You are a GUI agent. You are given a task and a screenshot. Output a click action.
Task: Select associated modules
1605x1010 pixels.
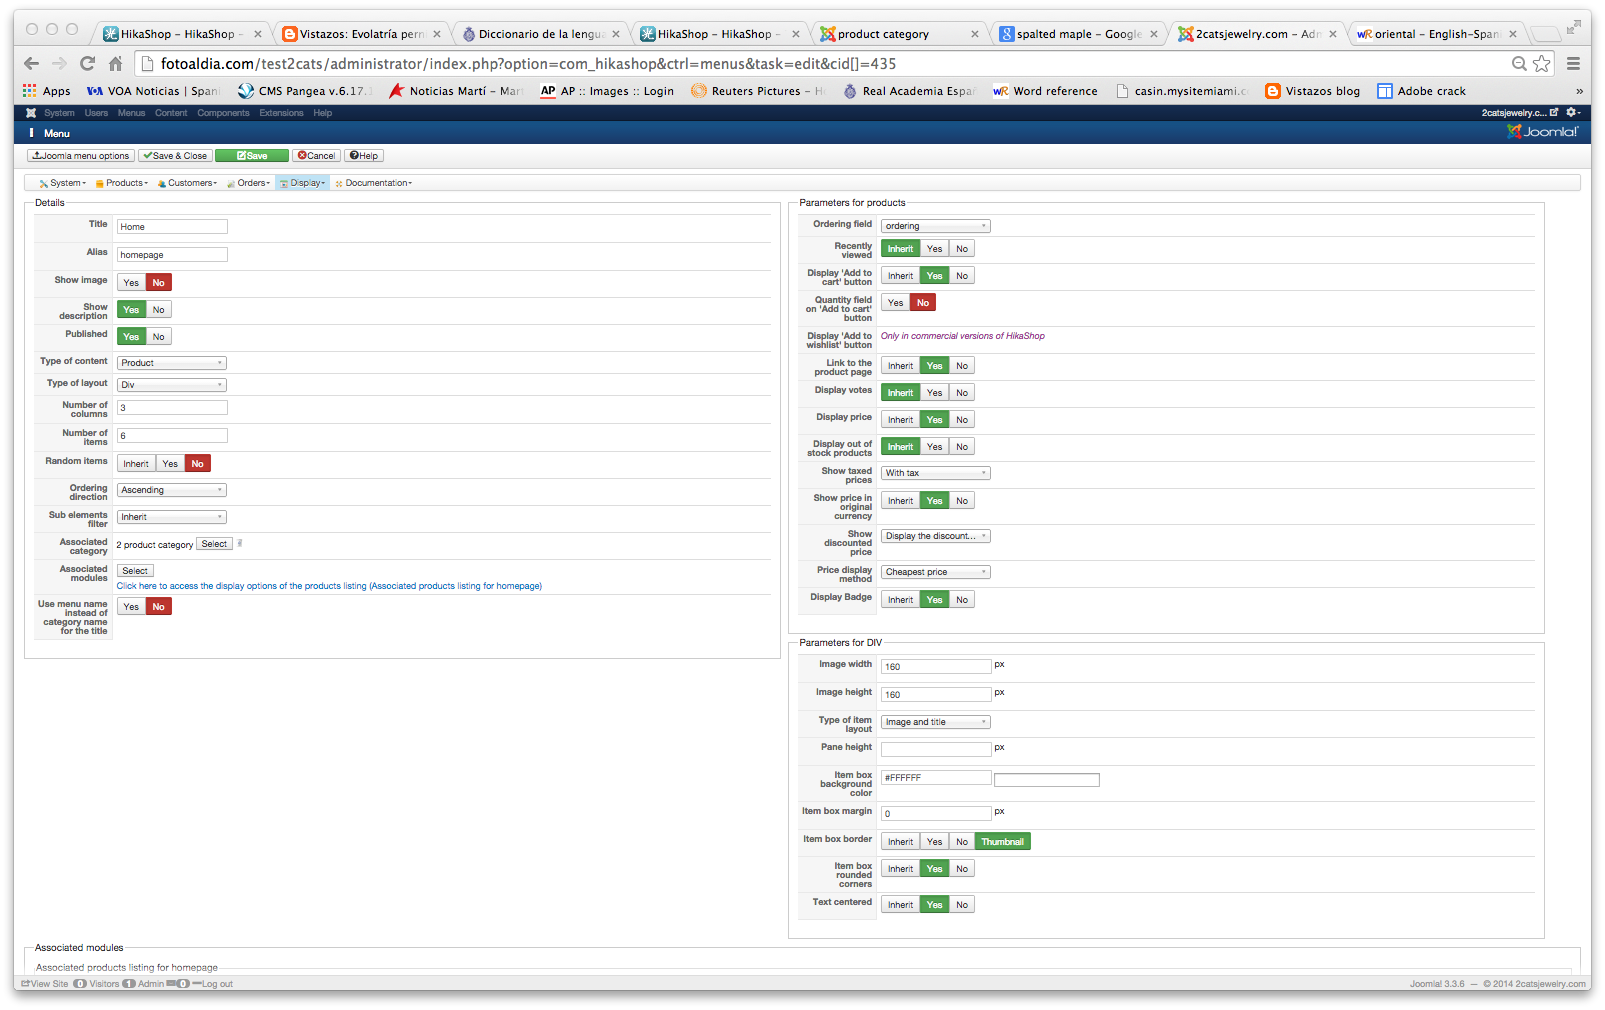coord(135,571)
